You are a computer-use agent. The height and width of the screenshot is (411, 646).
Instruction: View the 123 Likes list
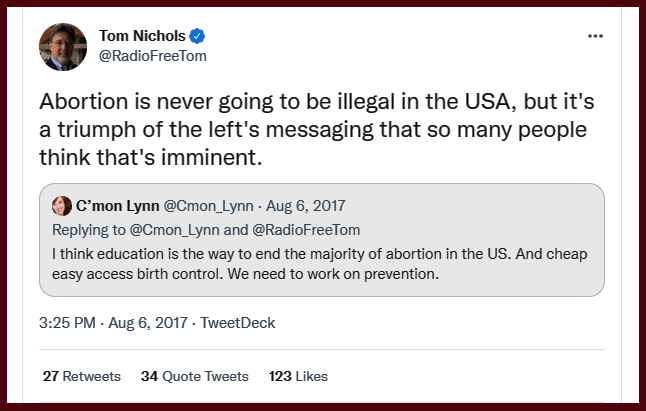click(298, 376)
